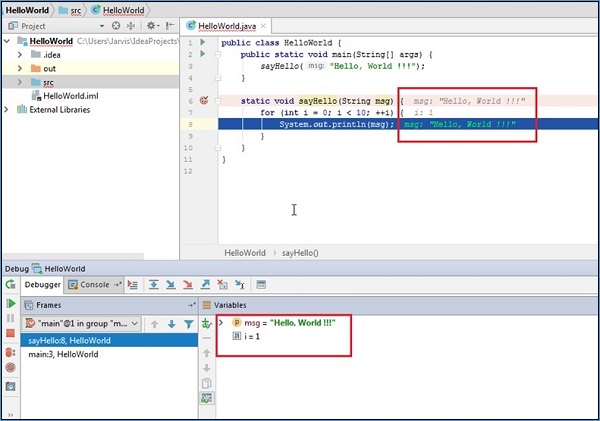
Task: Click Frames panel restore arrow icon
Action: point(191,305)
